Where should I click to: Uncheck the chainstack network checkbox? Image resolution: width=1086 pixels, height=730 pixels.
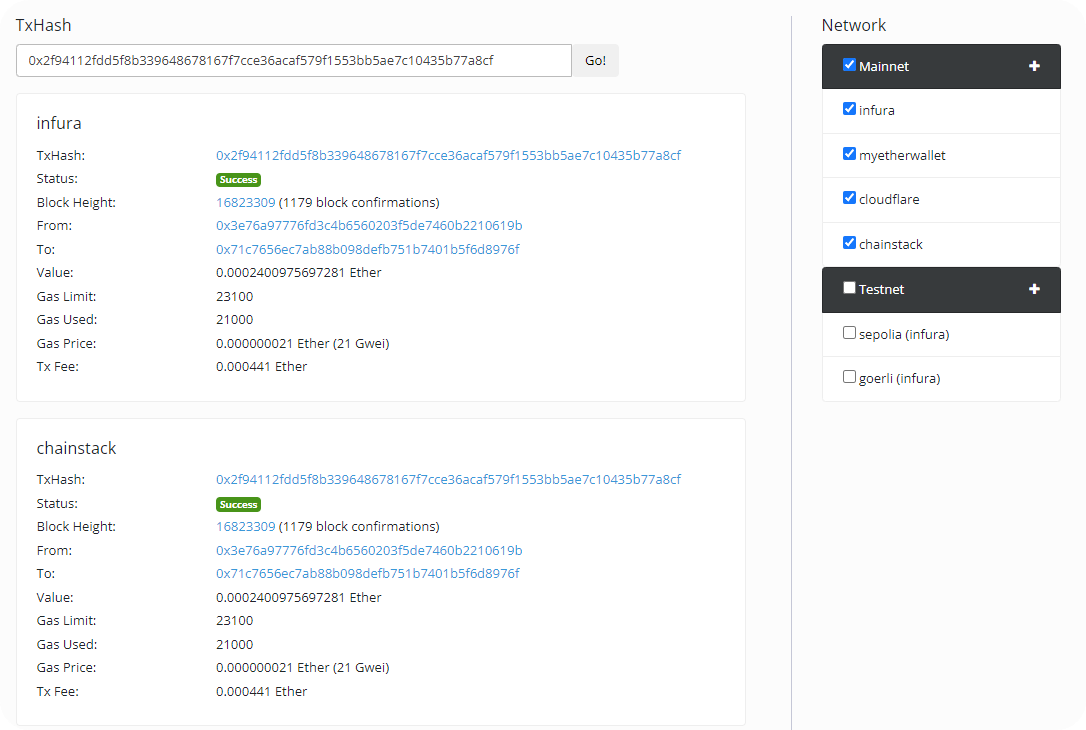(849, 243)
